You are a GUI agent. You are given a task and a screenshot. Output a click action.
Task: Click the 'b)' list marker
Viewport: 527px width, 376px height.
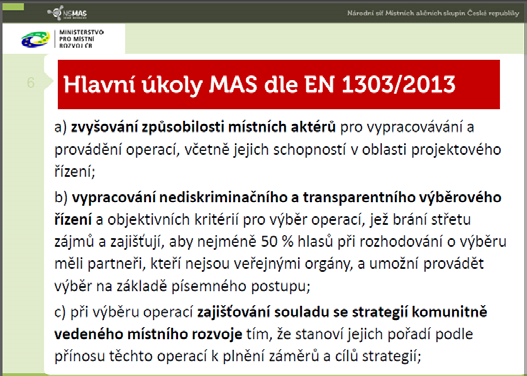tap(61, 198)
